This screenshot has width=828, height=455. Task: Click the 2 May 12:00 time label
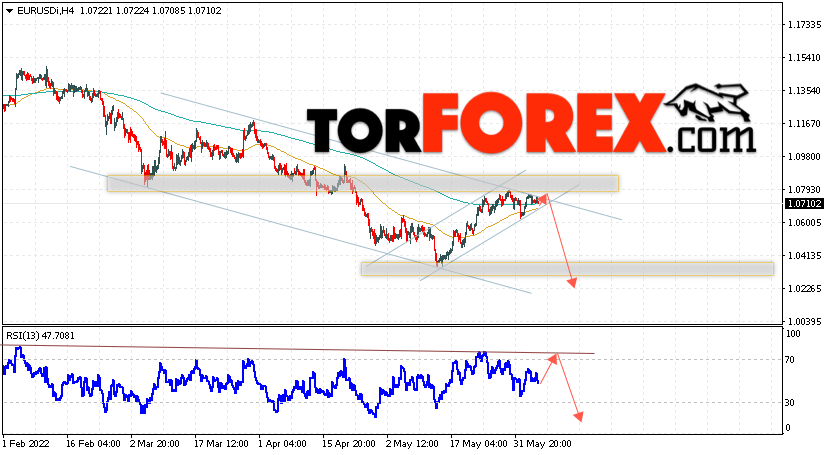point(412,444)
